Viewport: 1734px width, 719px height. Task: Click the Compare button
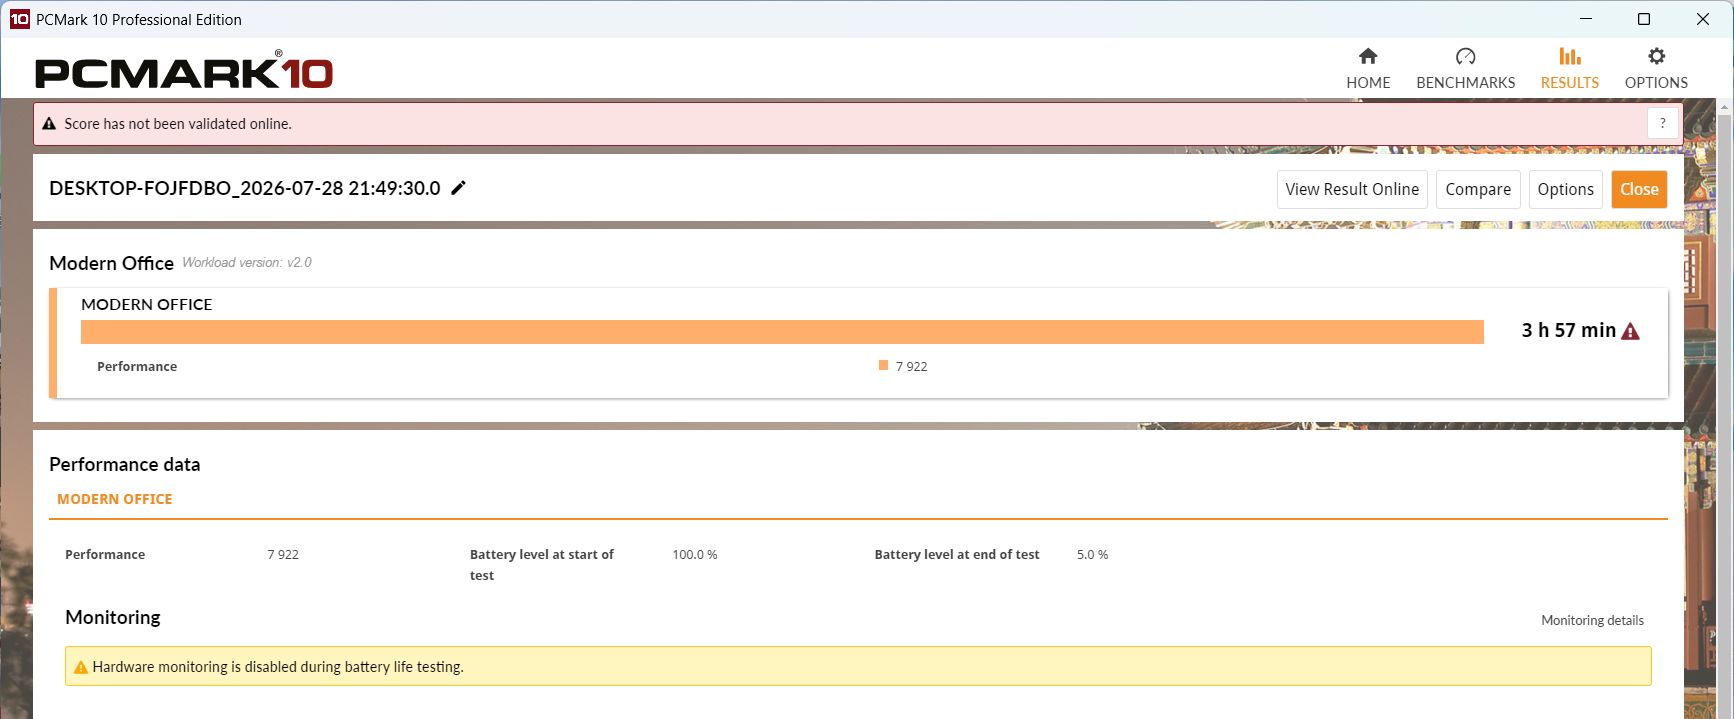1478,189
